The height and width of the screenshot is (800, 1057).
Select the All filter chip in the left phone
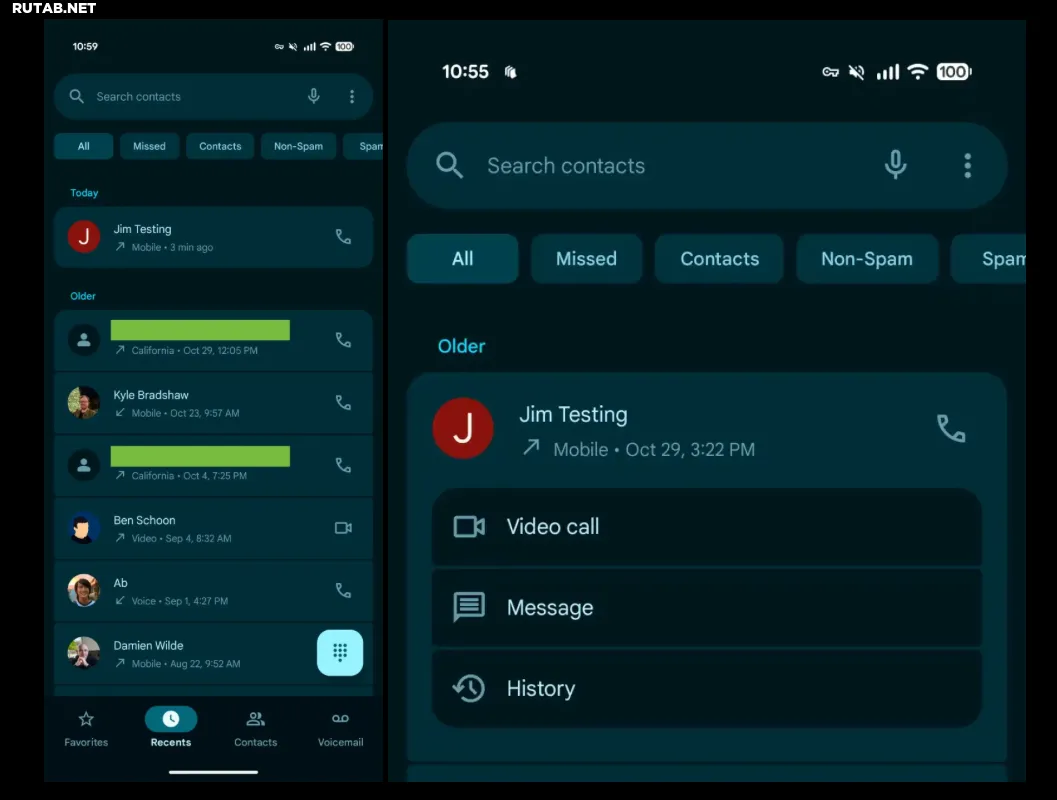(84, 146)
